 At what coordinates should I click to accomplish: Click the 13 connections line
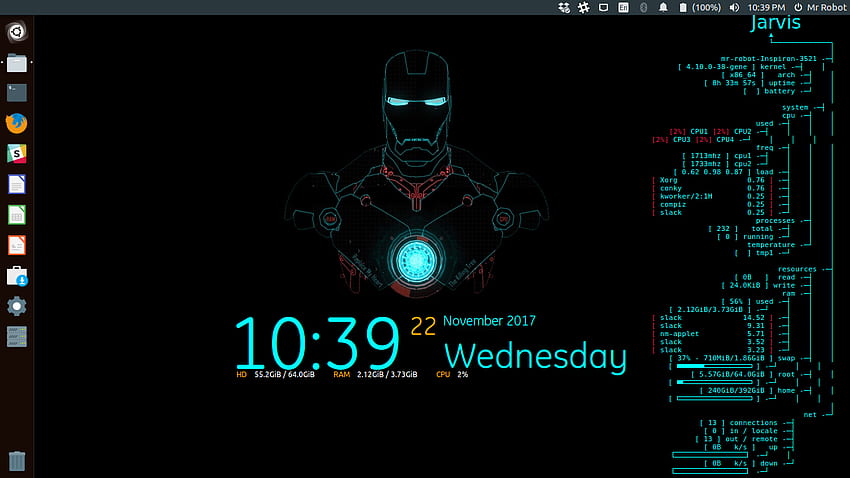pos(738,423)
